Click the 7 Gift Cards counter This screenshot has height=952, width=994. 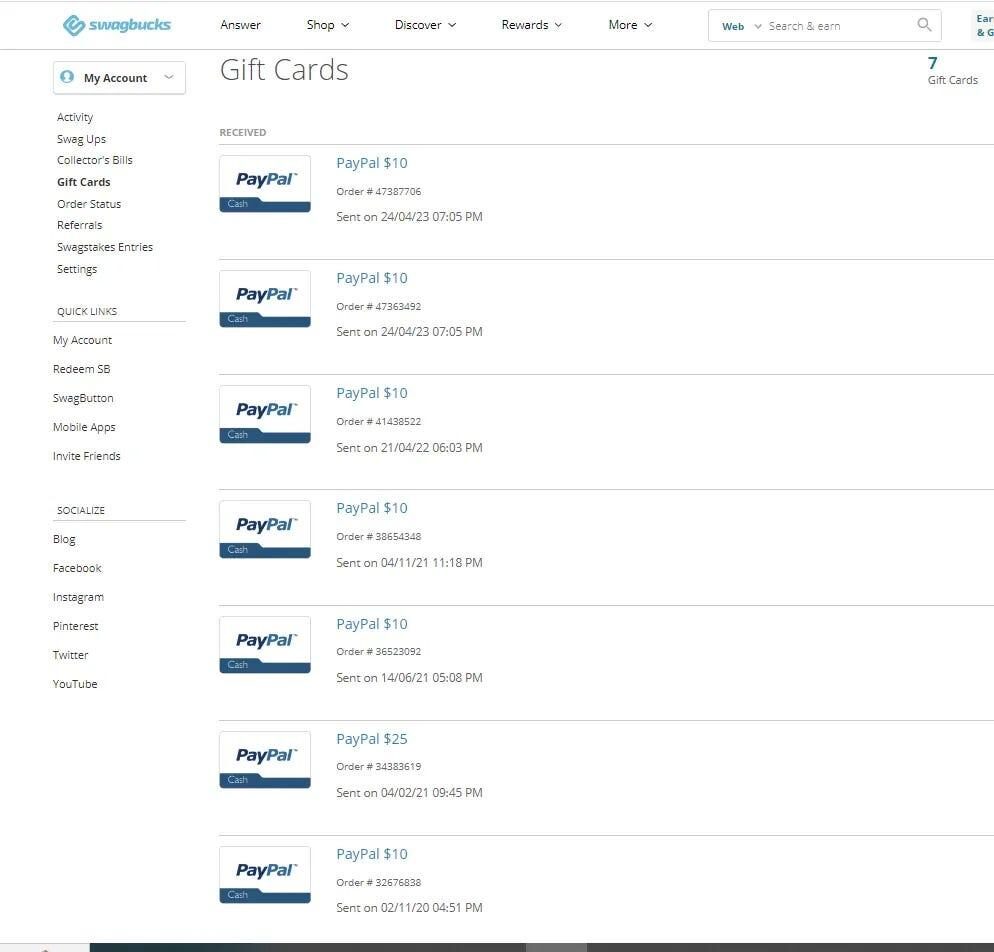(952, 71)
